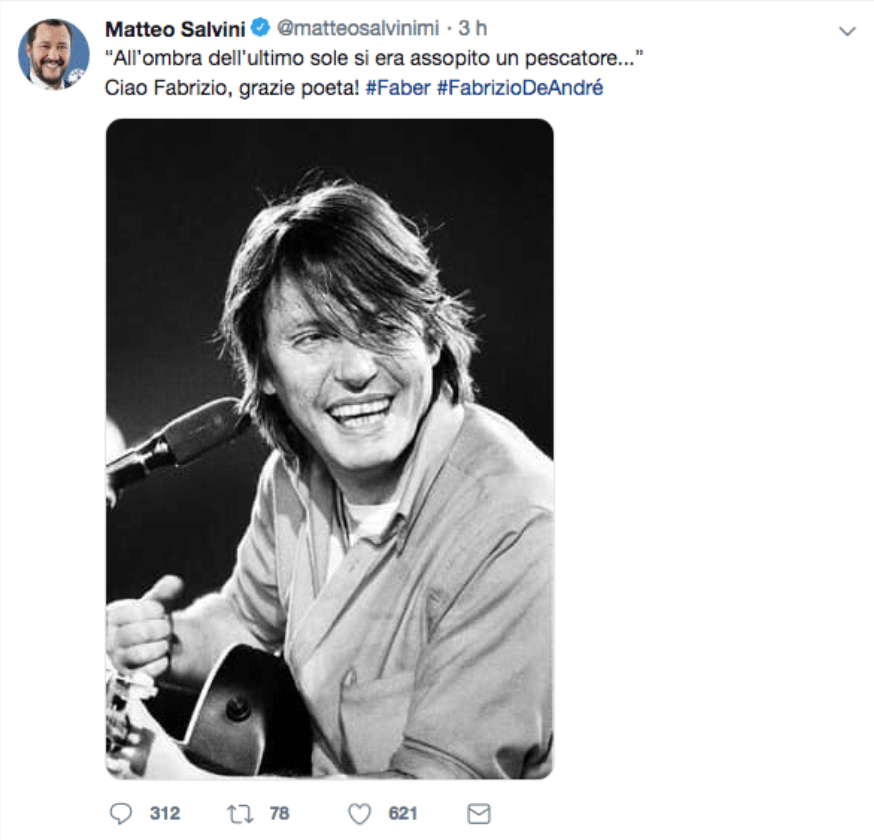Click the Matteo Salvini display name

[x=174, y=31]
